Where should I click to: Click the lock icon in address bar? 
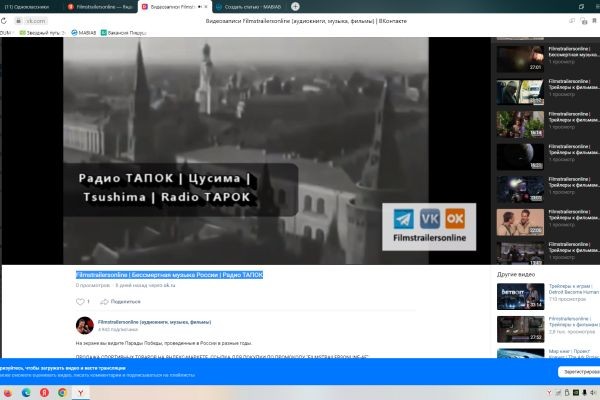18,21
